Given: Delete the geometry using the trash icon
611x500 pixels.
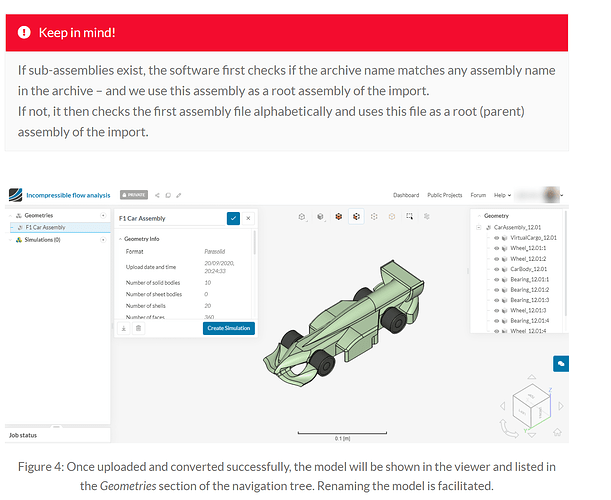Looking at the screenshot, I should pos(138,328).
